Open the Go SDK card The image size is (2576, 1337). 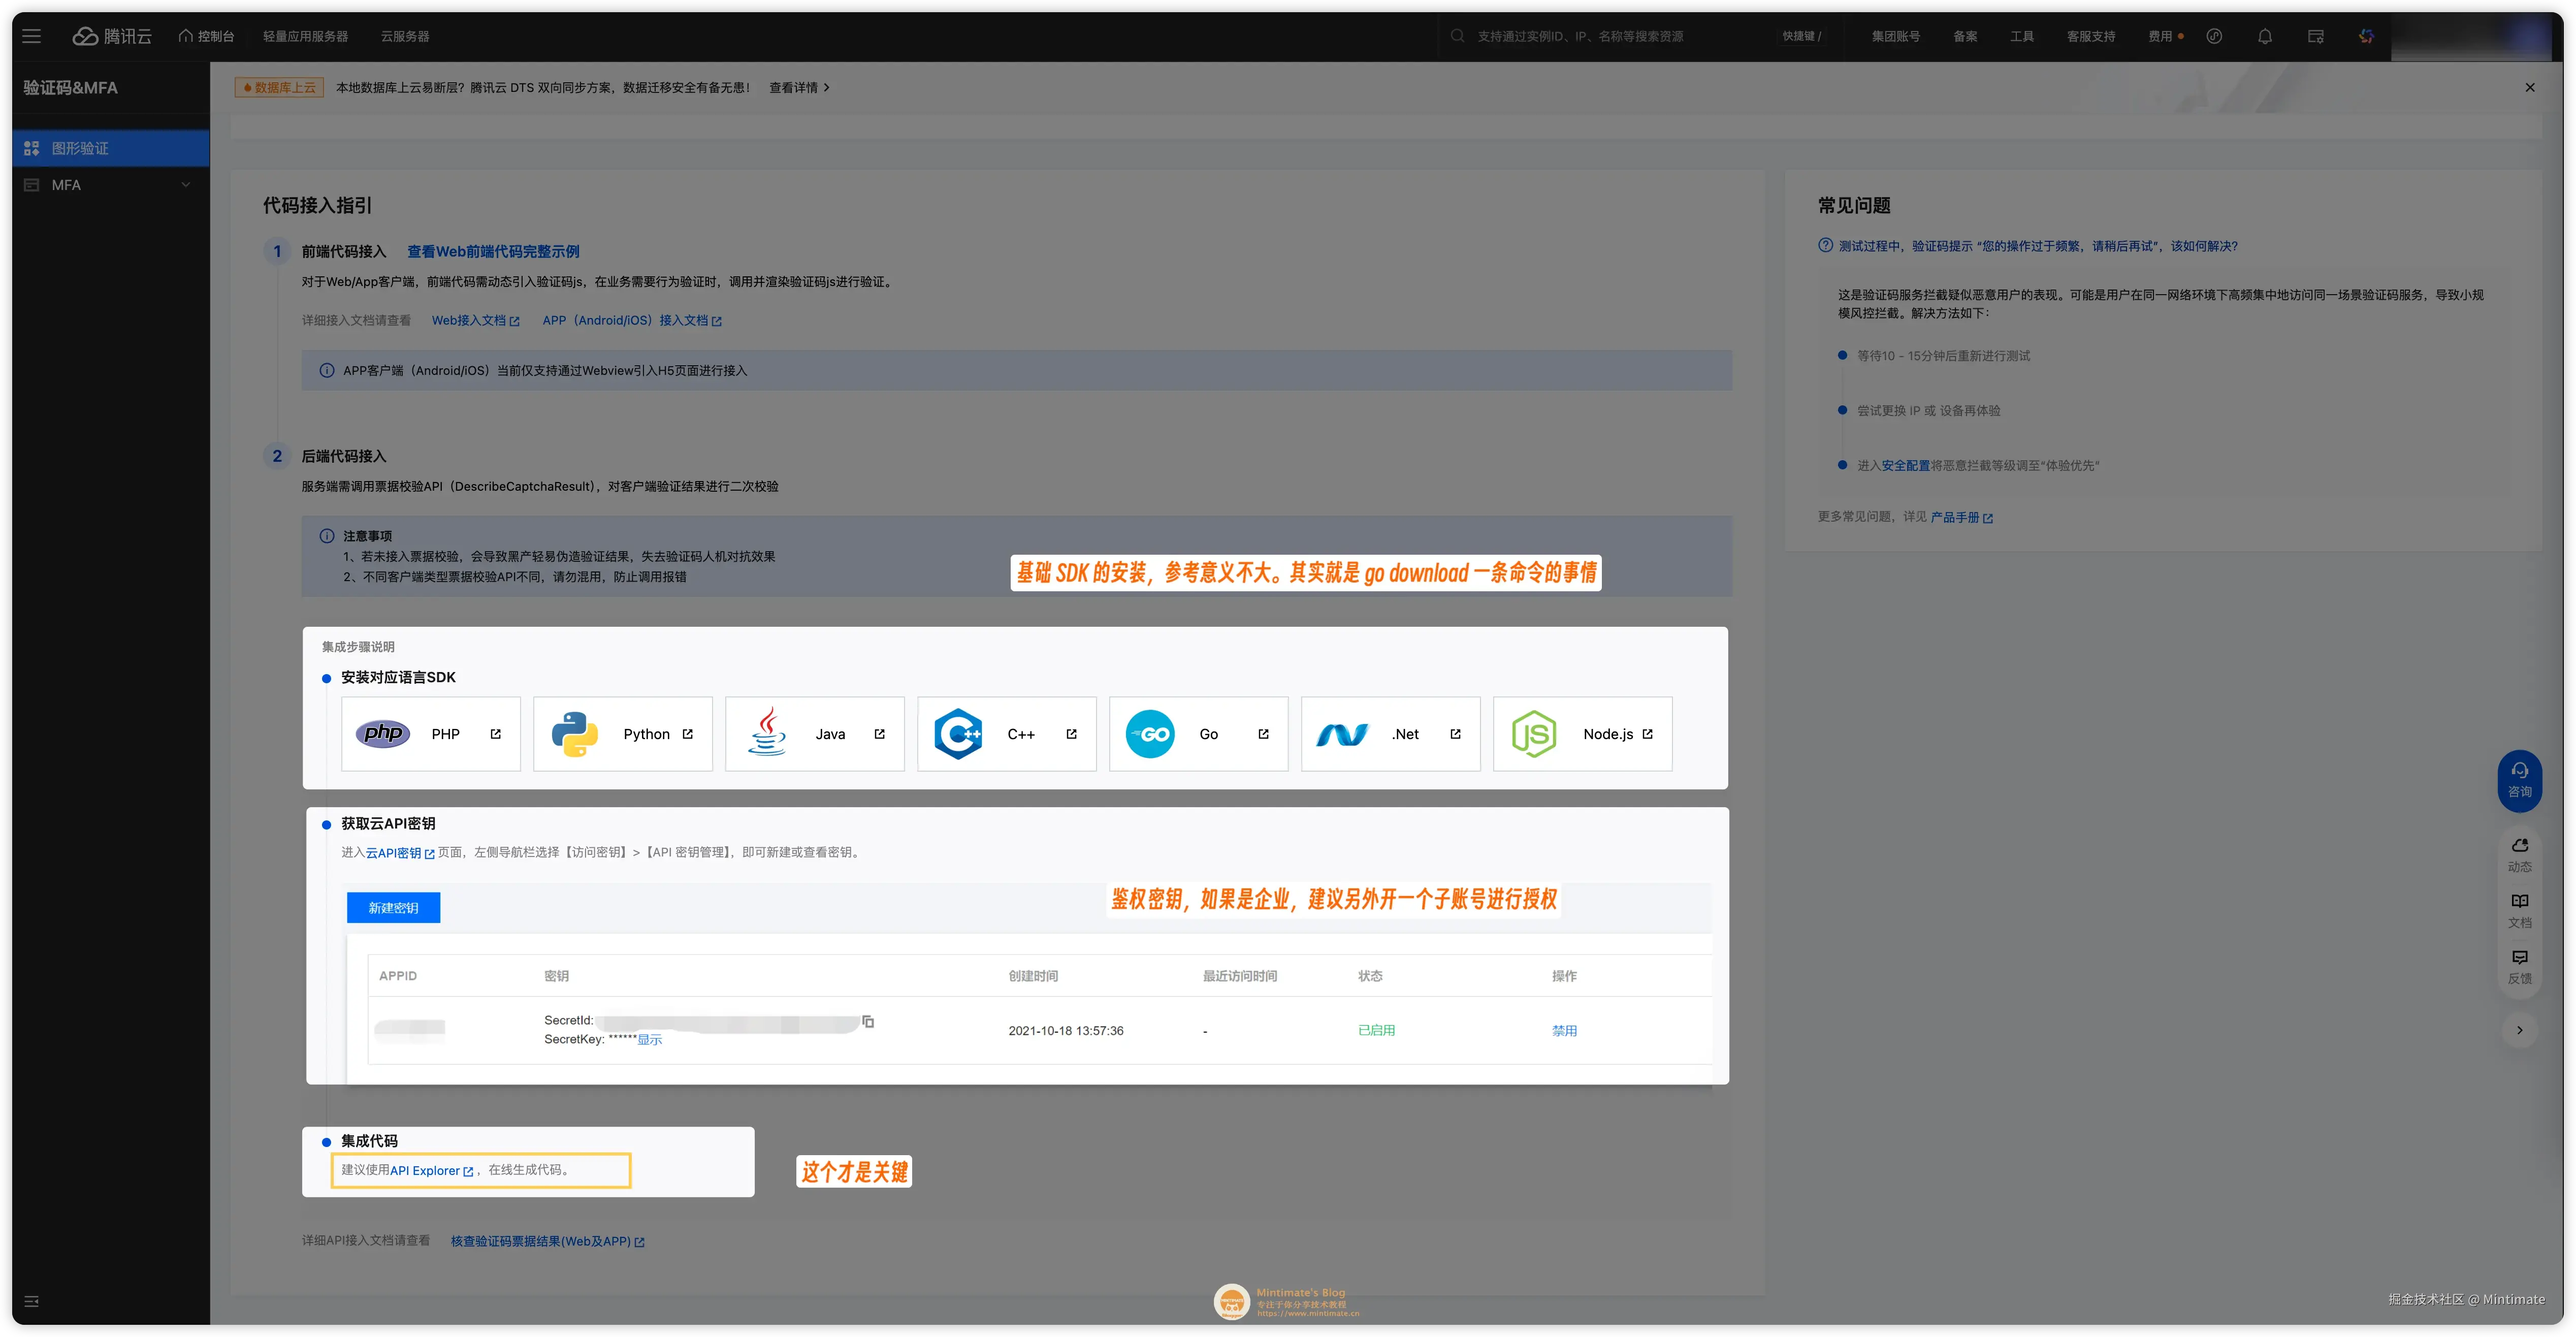point(1198,734)
